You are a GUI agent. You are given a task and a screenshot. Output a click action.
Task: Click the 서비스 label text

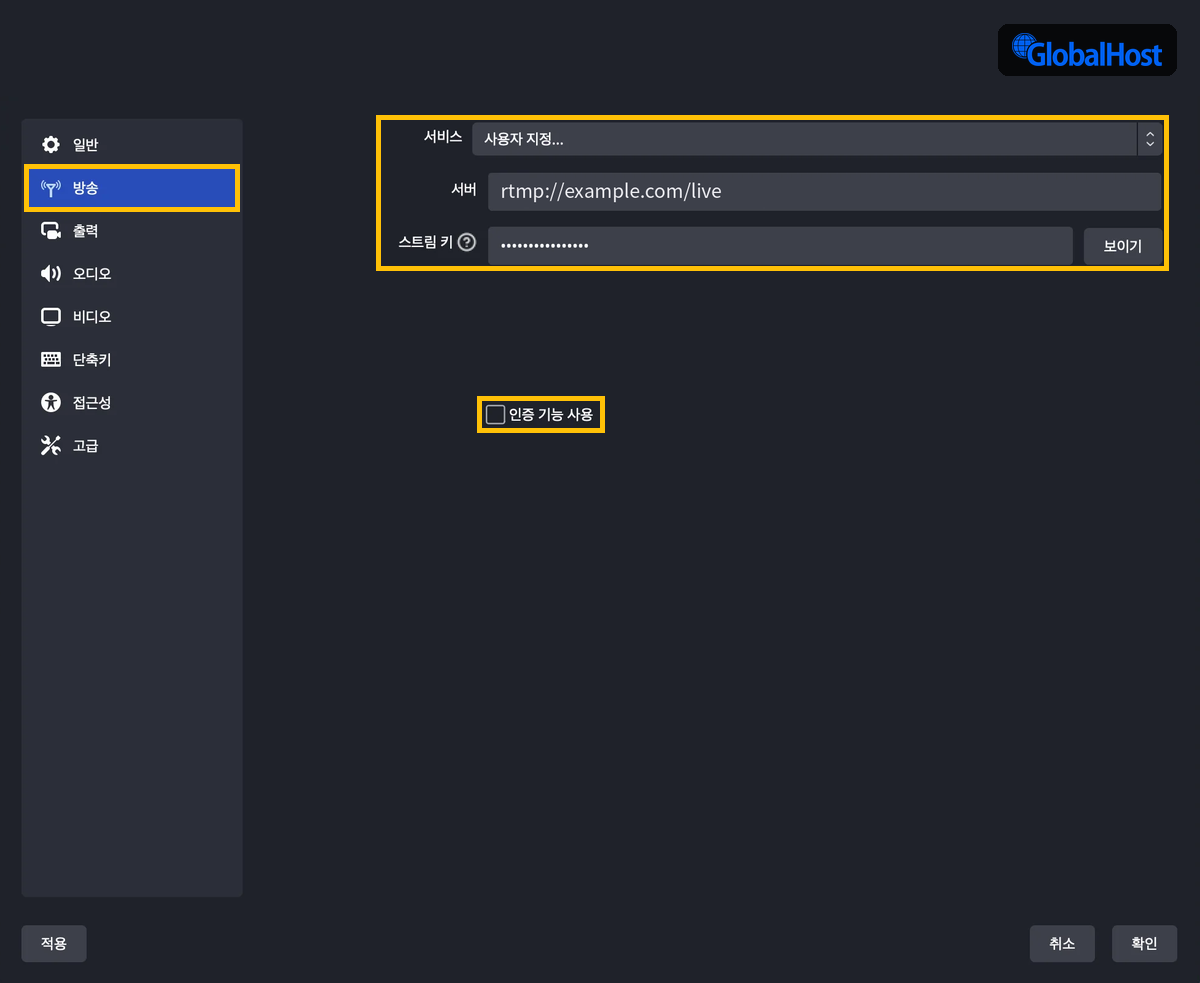coord(443,137)
